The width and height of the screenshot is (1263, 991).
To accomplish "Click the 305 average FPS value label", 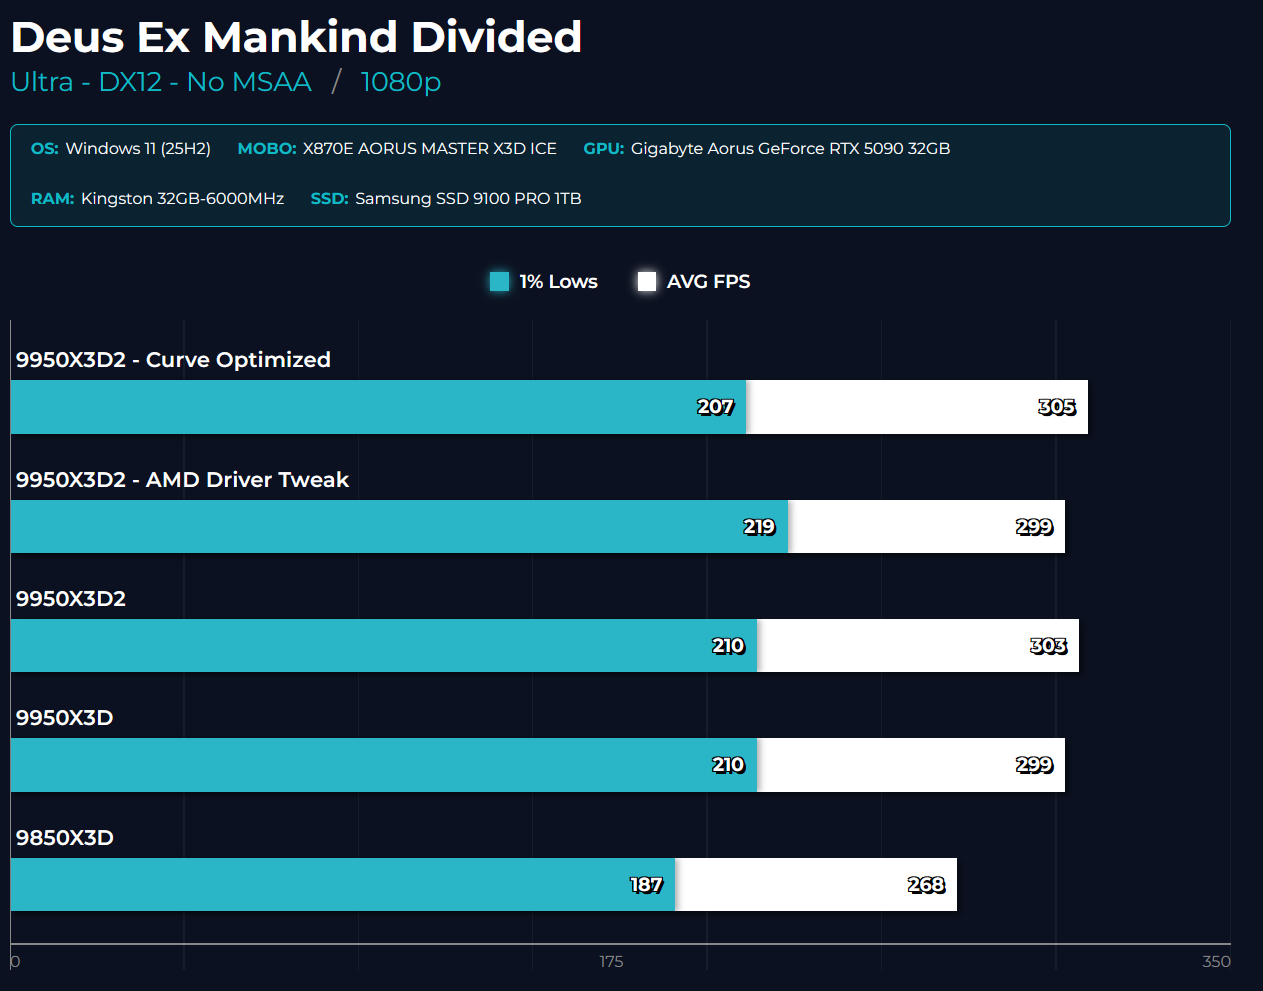I will (x=1056, y=407).
